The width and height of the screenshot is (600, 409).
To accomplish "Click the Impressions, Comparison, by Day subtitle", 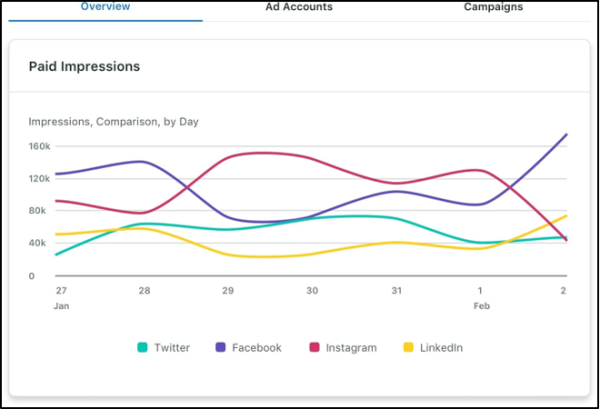I will pyautogui.click(x=114, y=122).
